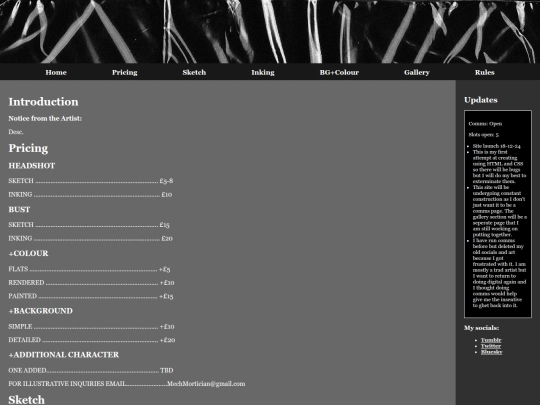
Task: Click the headshot INKING £10 row
Action: 90,195
